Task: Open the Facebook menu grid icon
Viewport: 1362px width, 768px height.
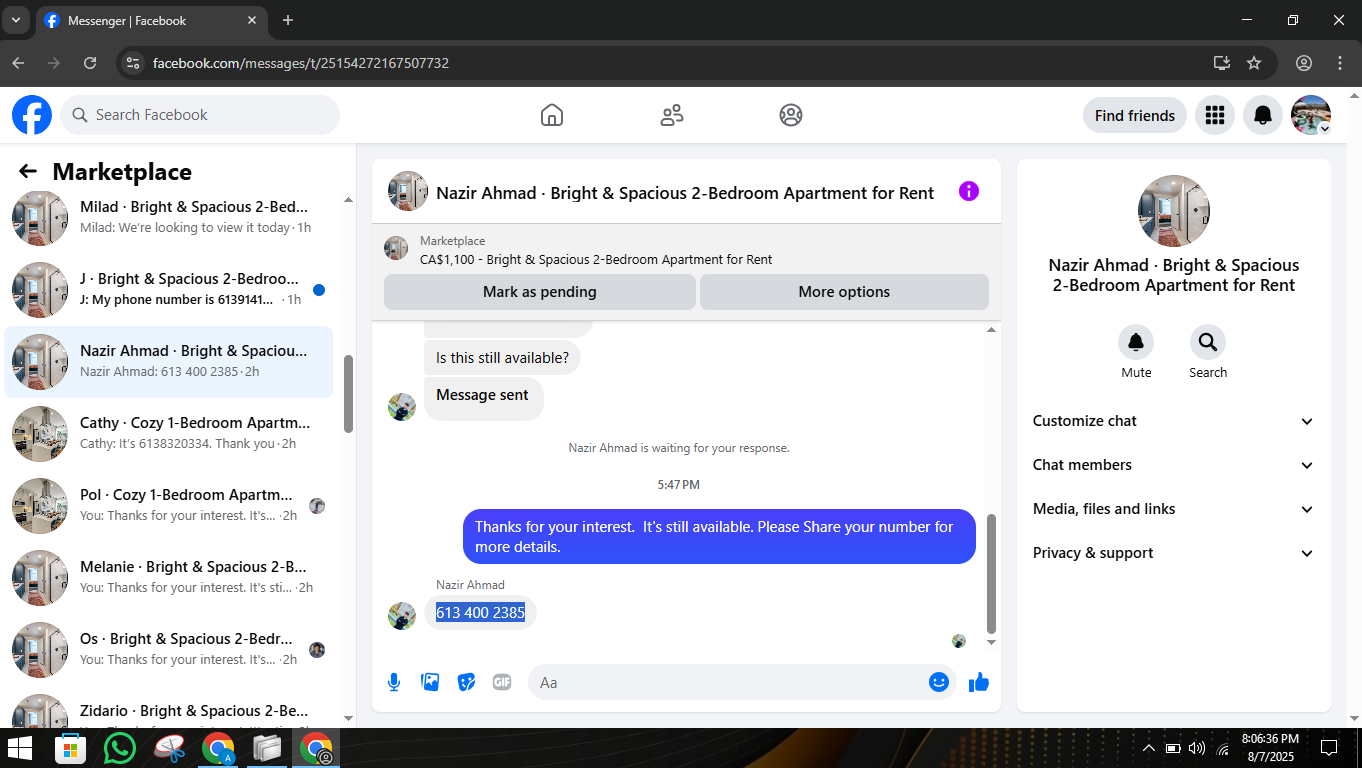Action: [x=1215, y=115]
